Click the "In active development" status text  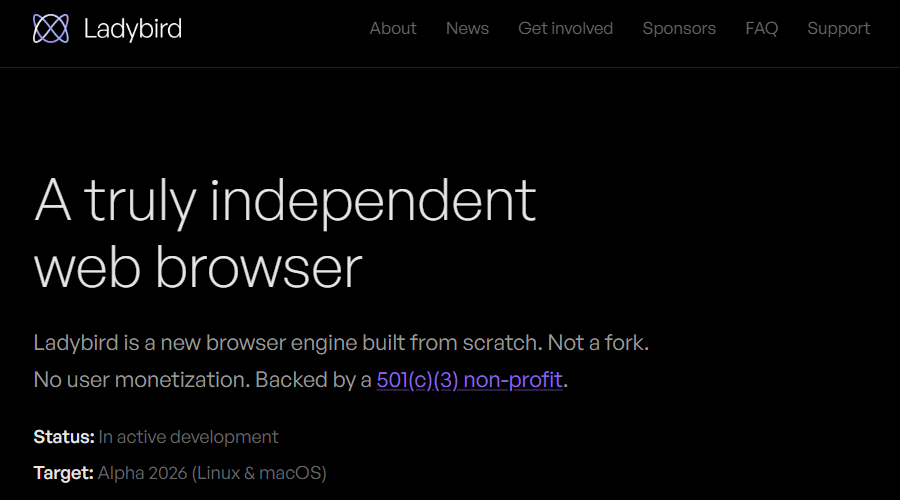pyautogui.click(x=188, y=437)
